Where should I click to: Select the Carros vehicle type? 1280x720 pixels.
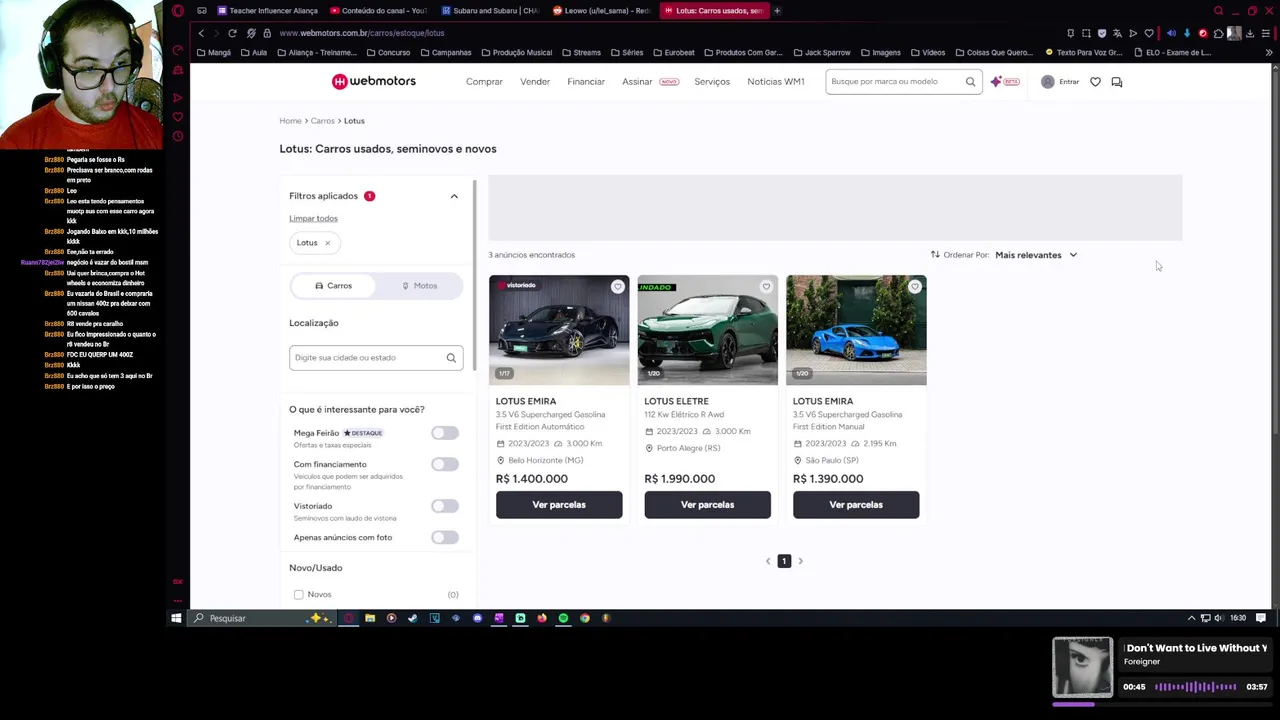coord(333,286)
